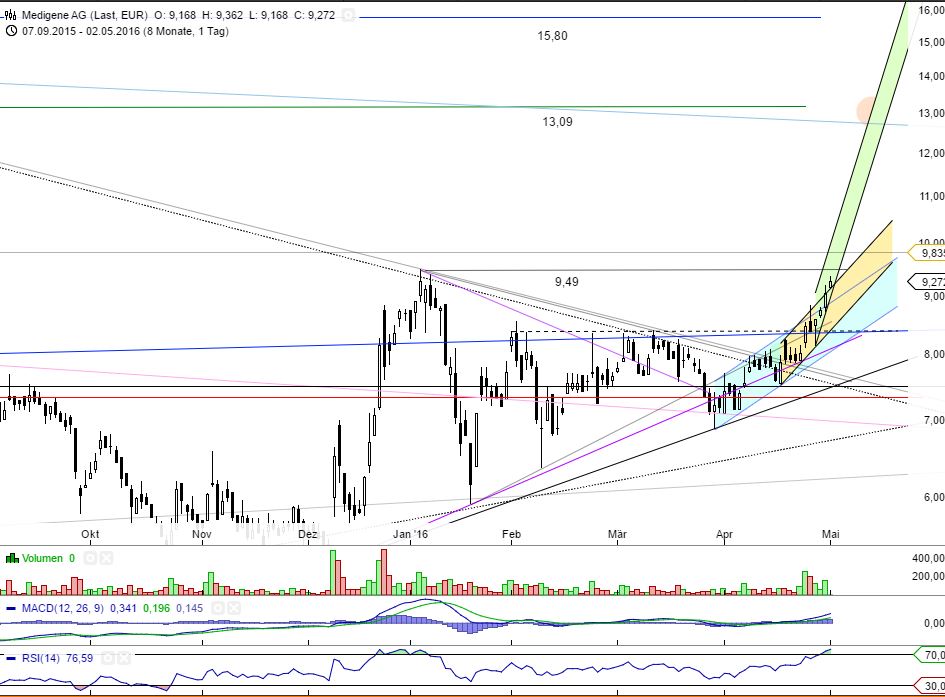Click the 9,835 price marker on the axis
Image resolution: width=945 pixels, height=697 pixels.
coord(930,253)
